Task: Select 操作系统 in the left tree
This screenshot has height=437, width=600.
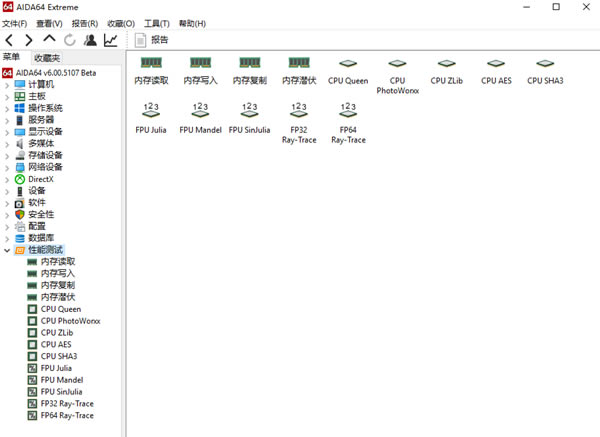Action: pos(45,108)
